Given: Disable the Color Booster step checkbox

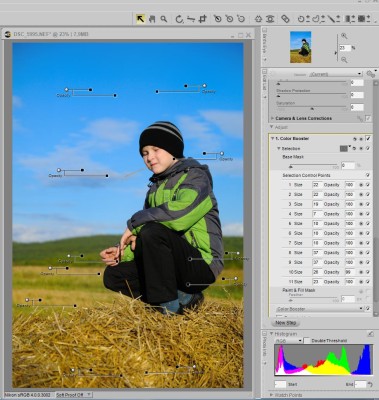Looking at the screenshot, I should [x=368, y=138].
